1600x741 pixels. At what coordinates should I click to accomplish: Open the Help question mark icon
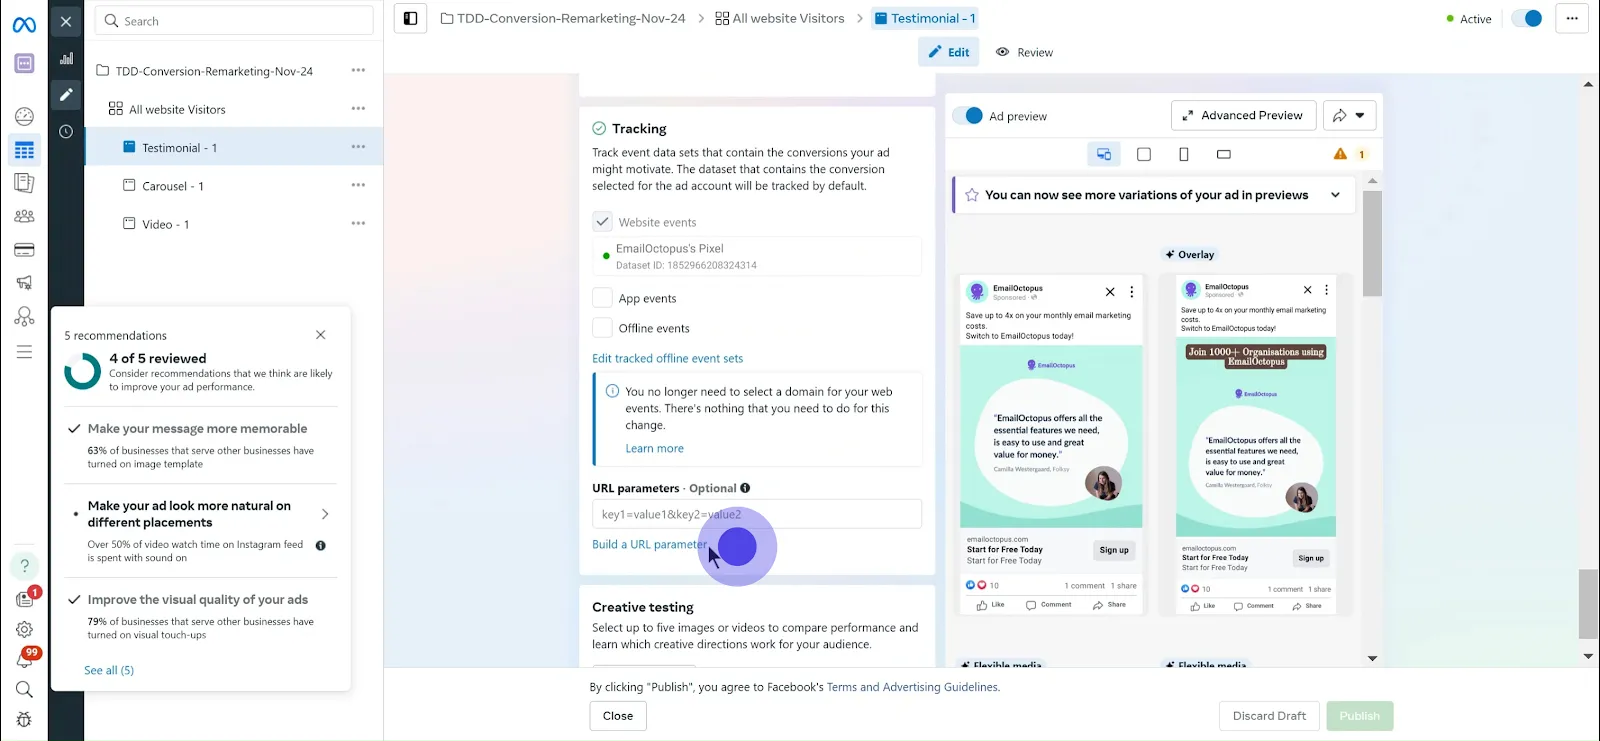point(24,566)
